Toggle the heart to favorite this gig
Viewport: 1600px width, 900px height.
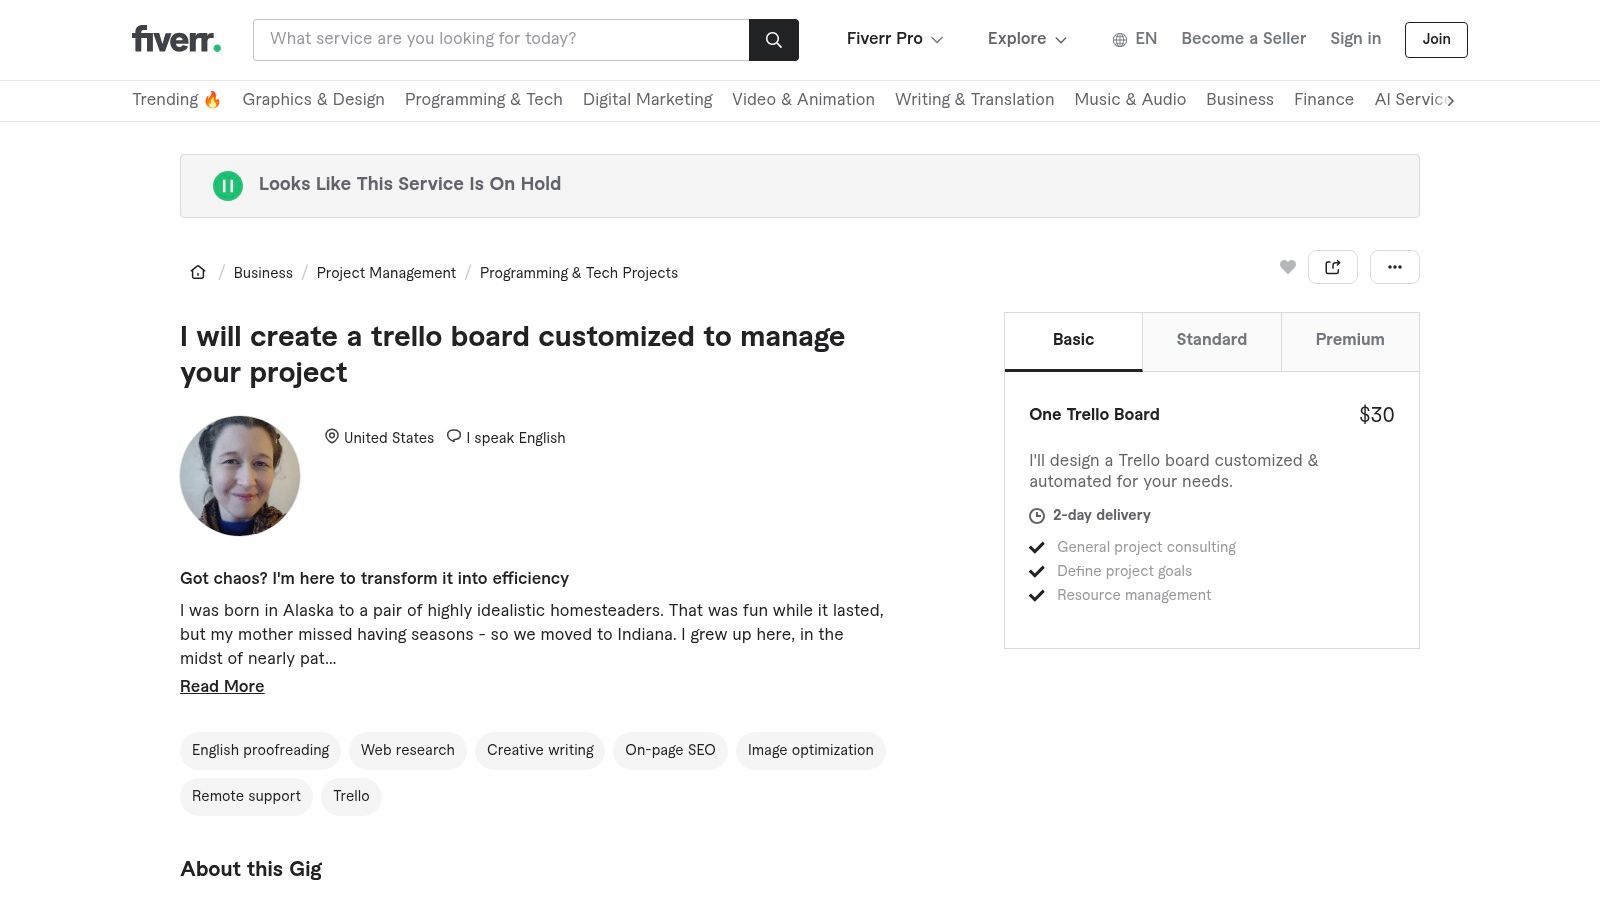(1288, 266)
